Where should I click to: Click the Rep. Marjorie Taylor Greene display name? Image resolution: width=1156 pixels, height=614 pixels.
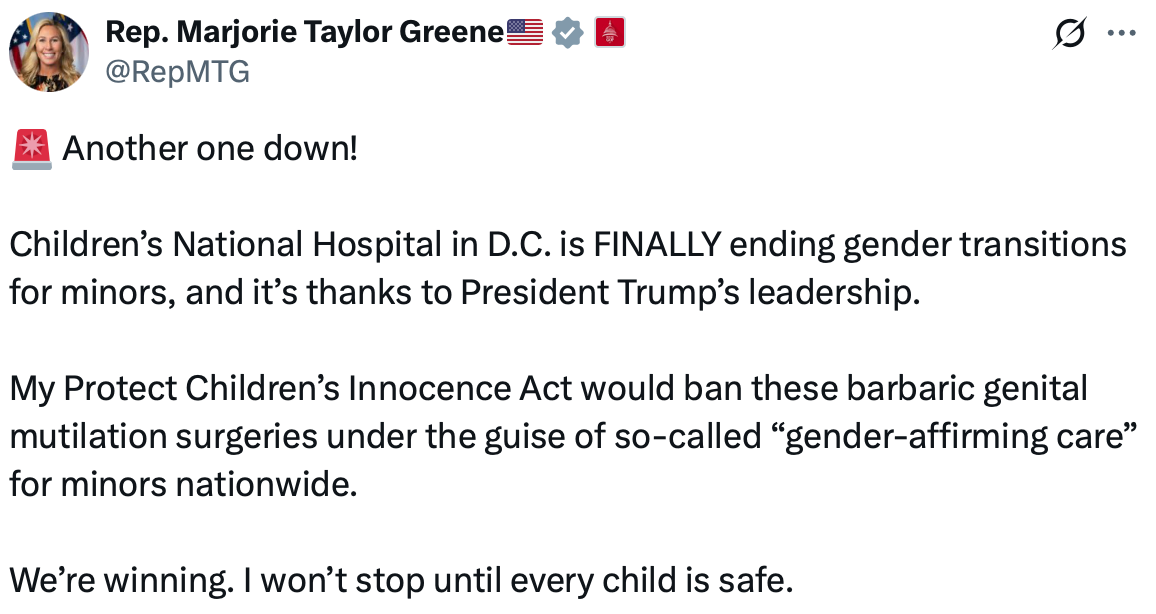[x=304, y=32]
